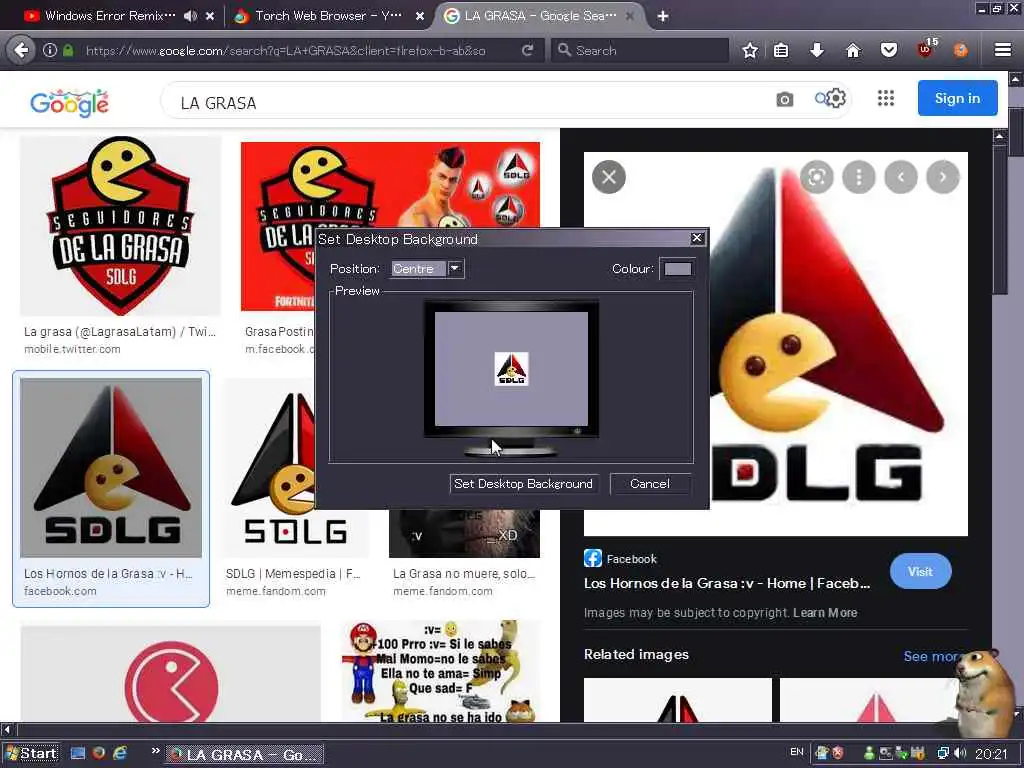This screenshot has height=768, width=1024.
Task: Open the uBlock Origin extension icon
Action: [925, 49]
